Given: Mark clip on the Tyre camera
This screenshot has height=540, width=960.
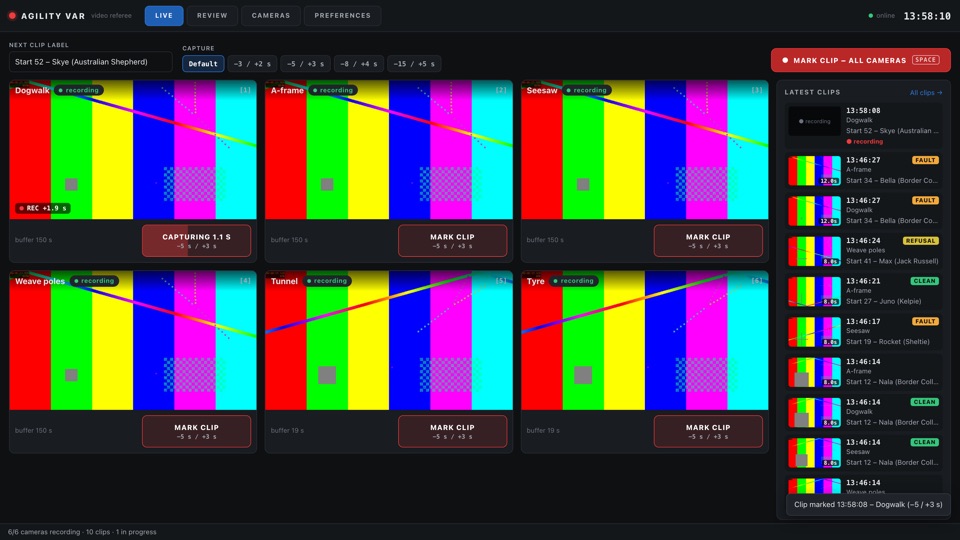Looking at the screenshot, I should [x=708, y=431].
